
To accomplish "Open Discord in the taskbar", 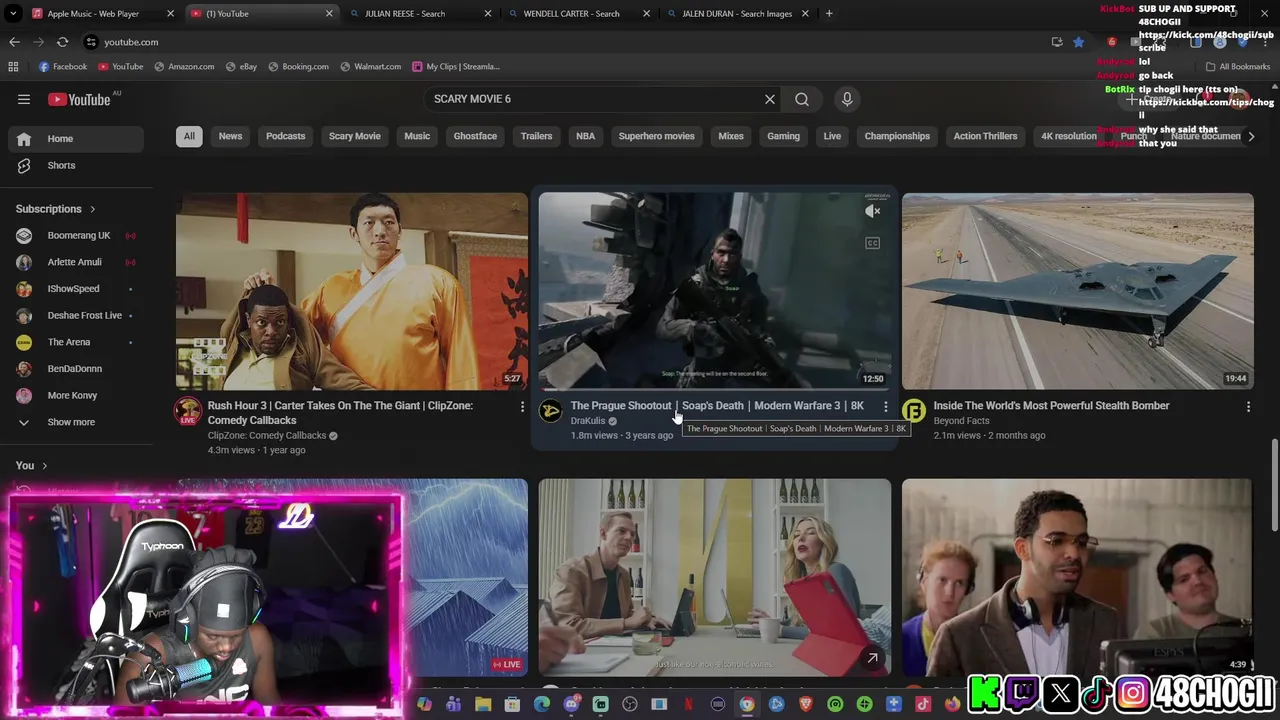I will click(x=571, y=705).
